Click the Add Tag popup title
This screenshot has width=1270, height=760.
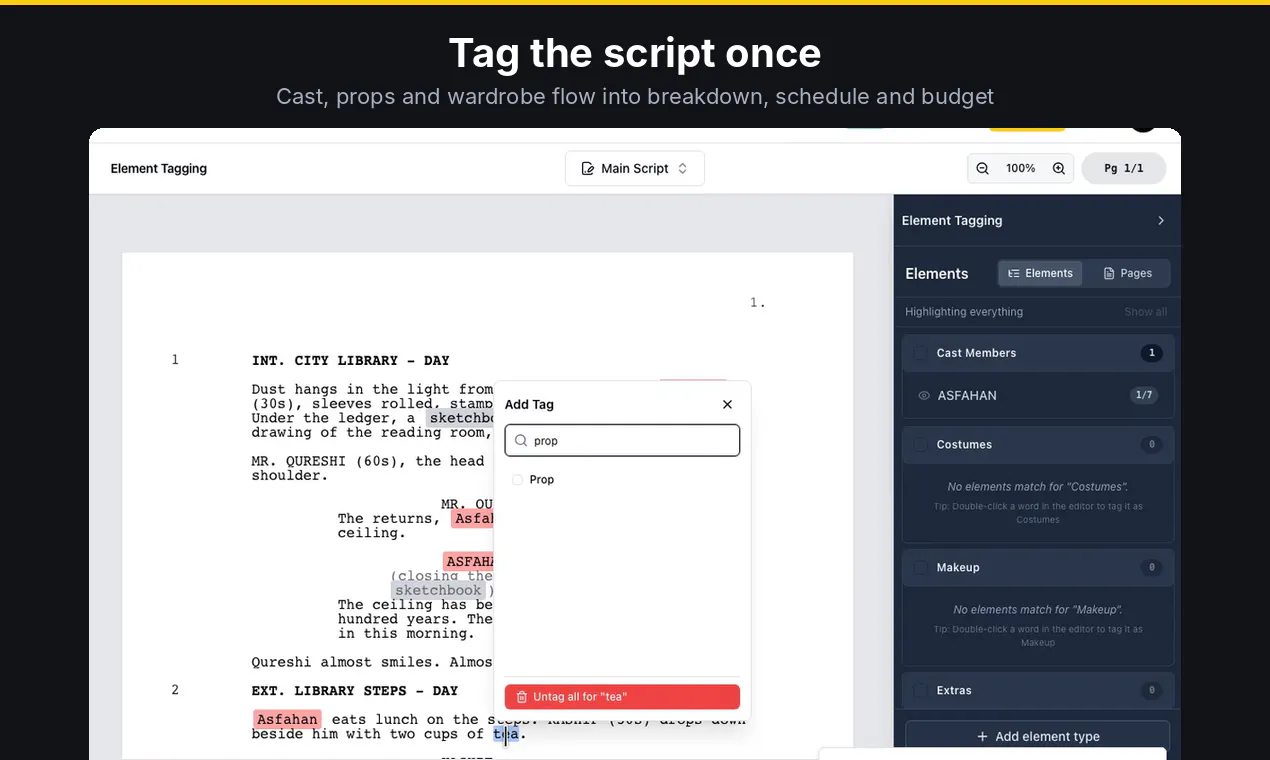coord(529,405)
